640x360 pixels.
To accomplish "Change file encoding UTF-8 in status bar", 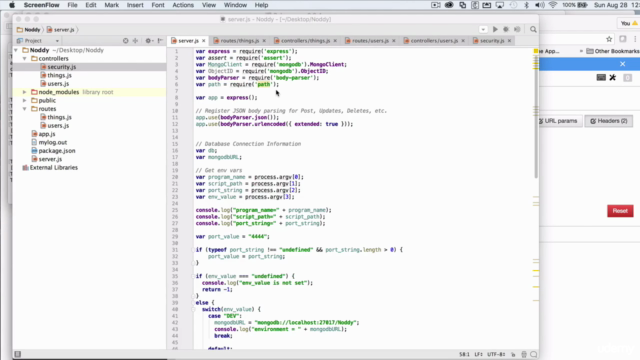I will pyautogui.click(x=496, y=354).
